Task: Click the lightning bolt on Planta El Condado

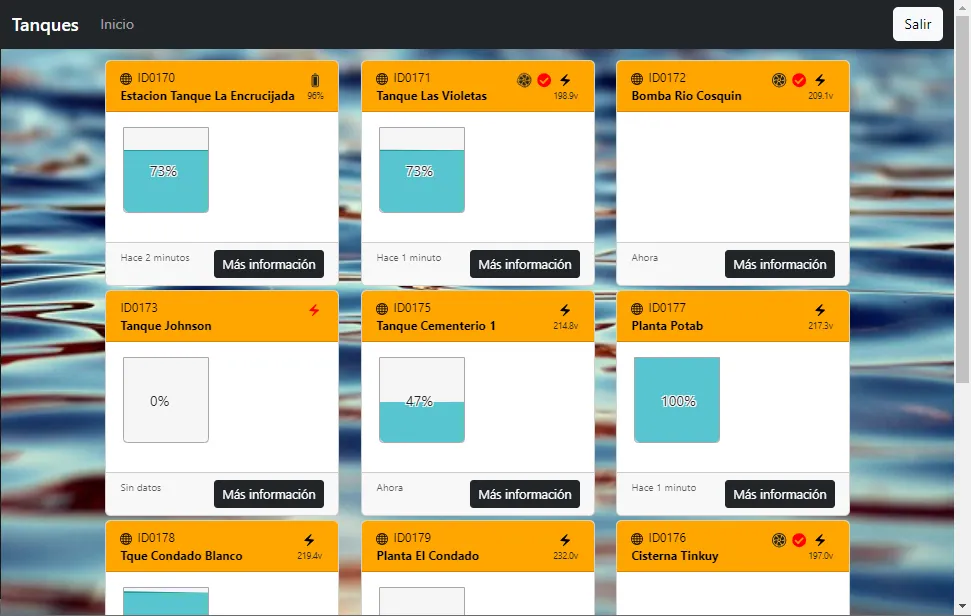Action: click(565, 540)
